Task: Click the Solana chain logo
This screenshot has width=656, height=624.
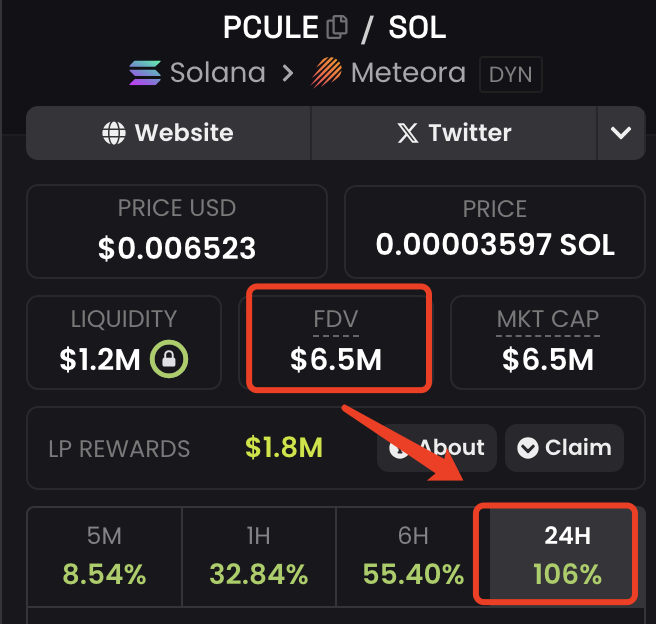Action: coord(145,73)
